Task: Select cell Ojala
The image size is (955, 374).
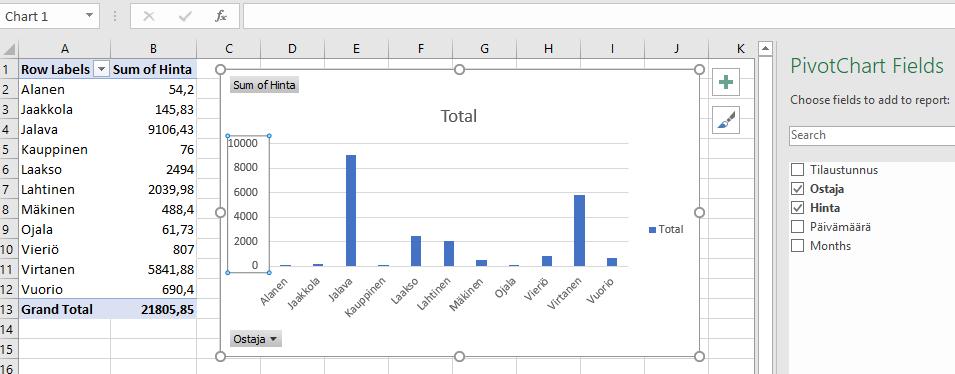Action: tap(65, 230)
